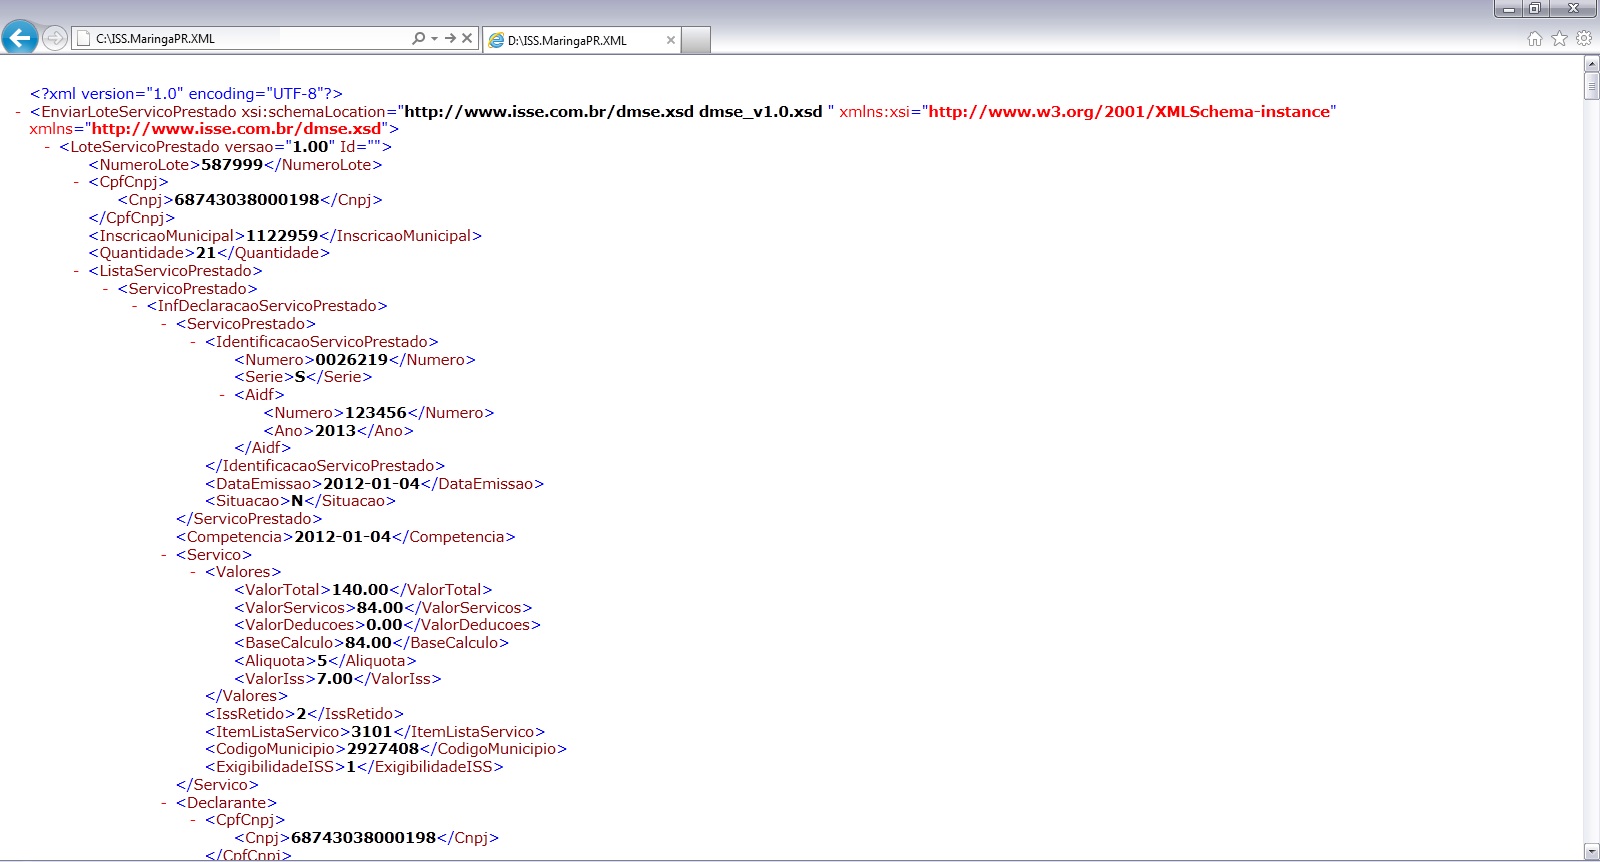Click the CodigoMunicipio value 2927408
Image resolution: width=1600 pixels, height=862 pixels.
[x=383, y=749]
